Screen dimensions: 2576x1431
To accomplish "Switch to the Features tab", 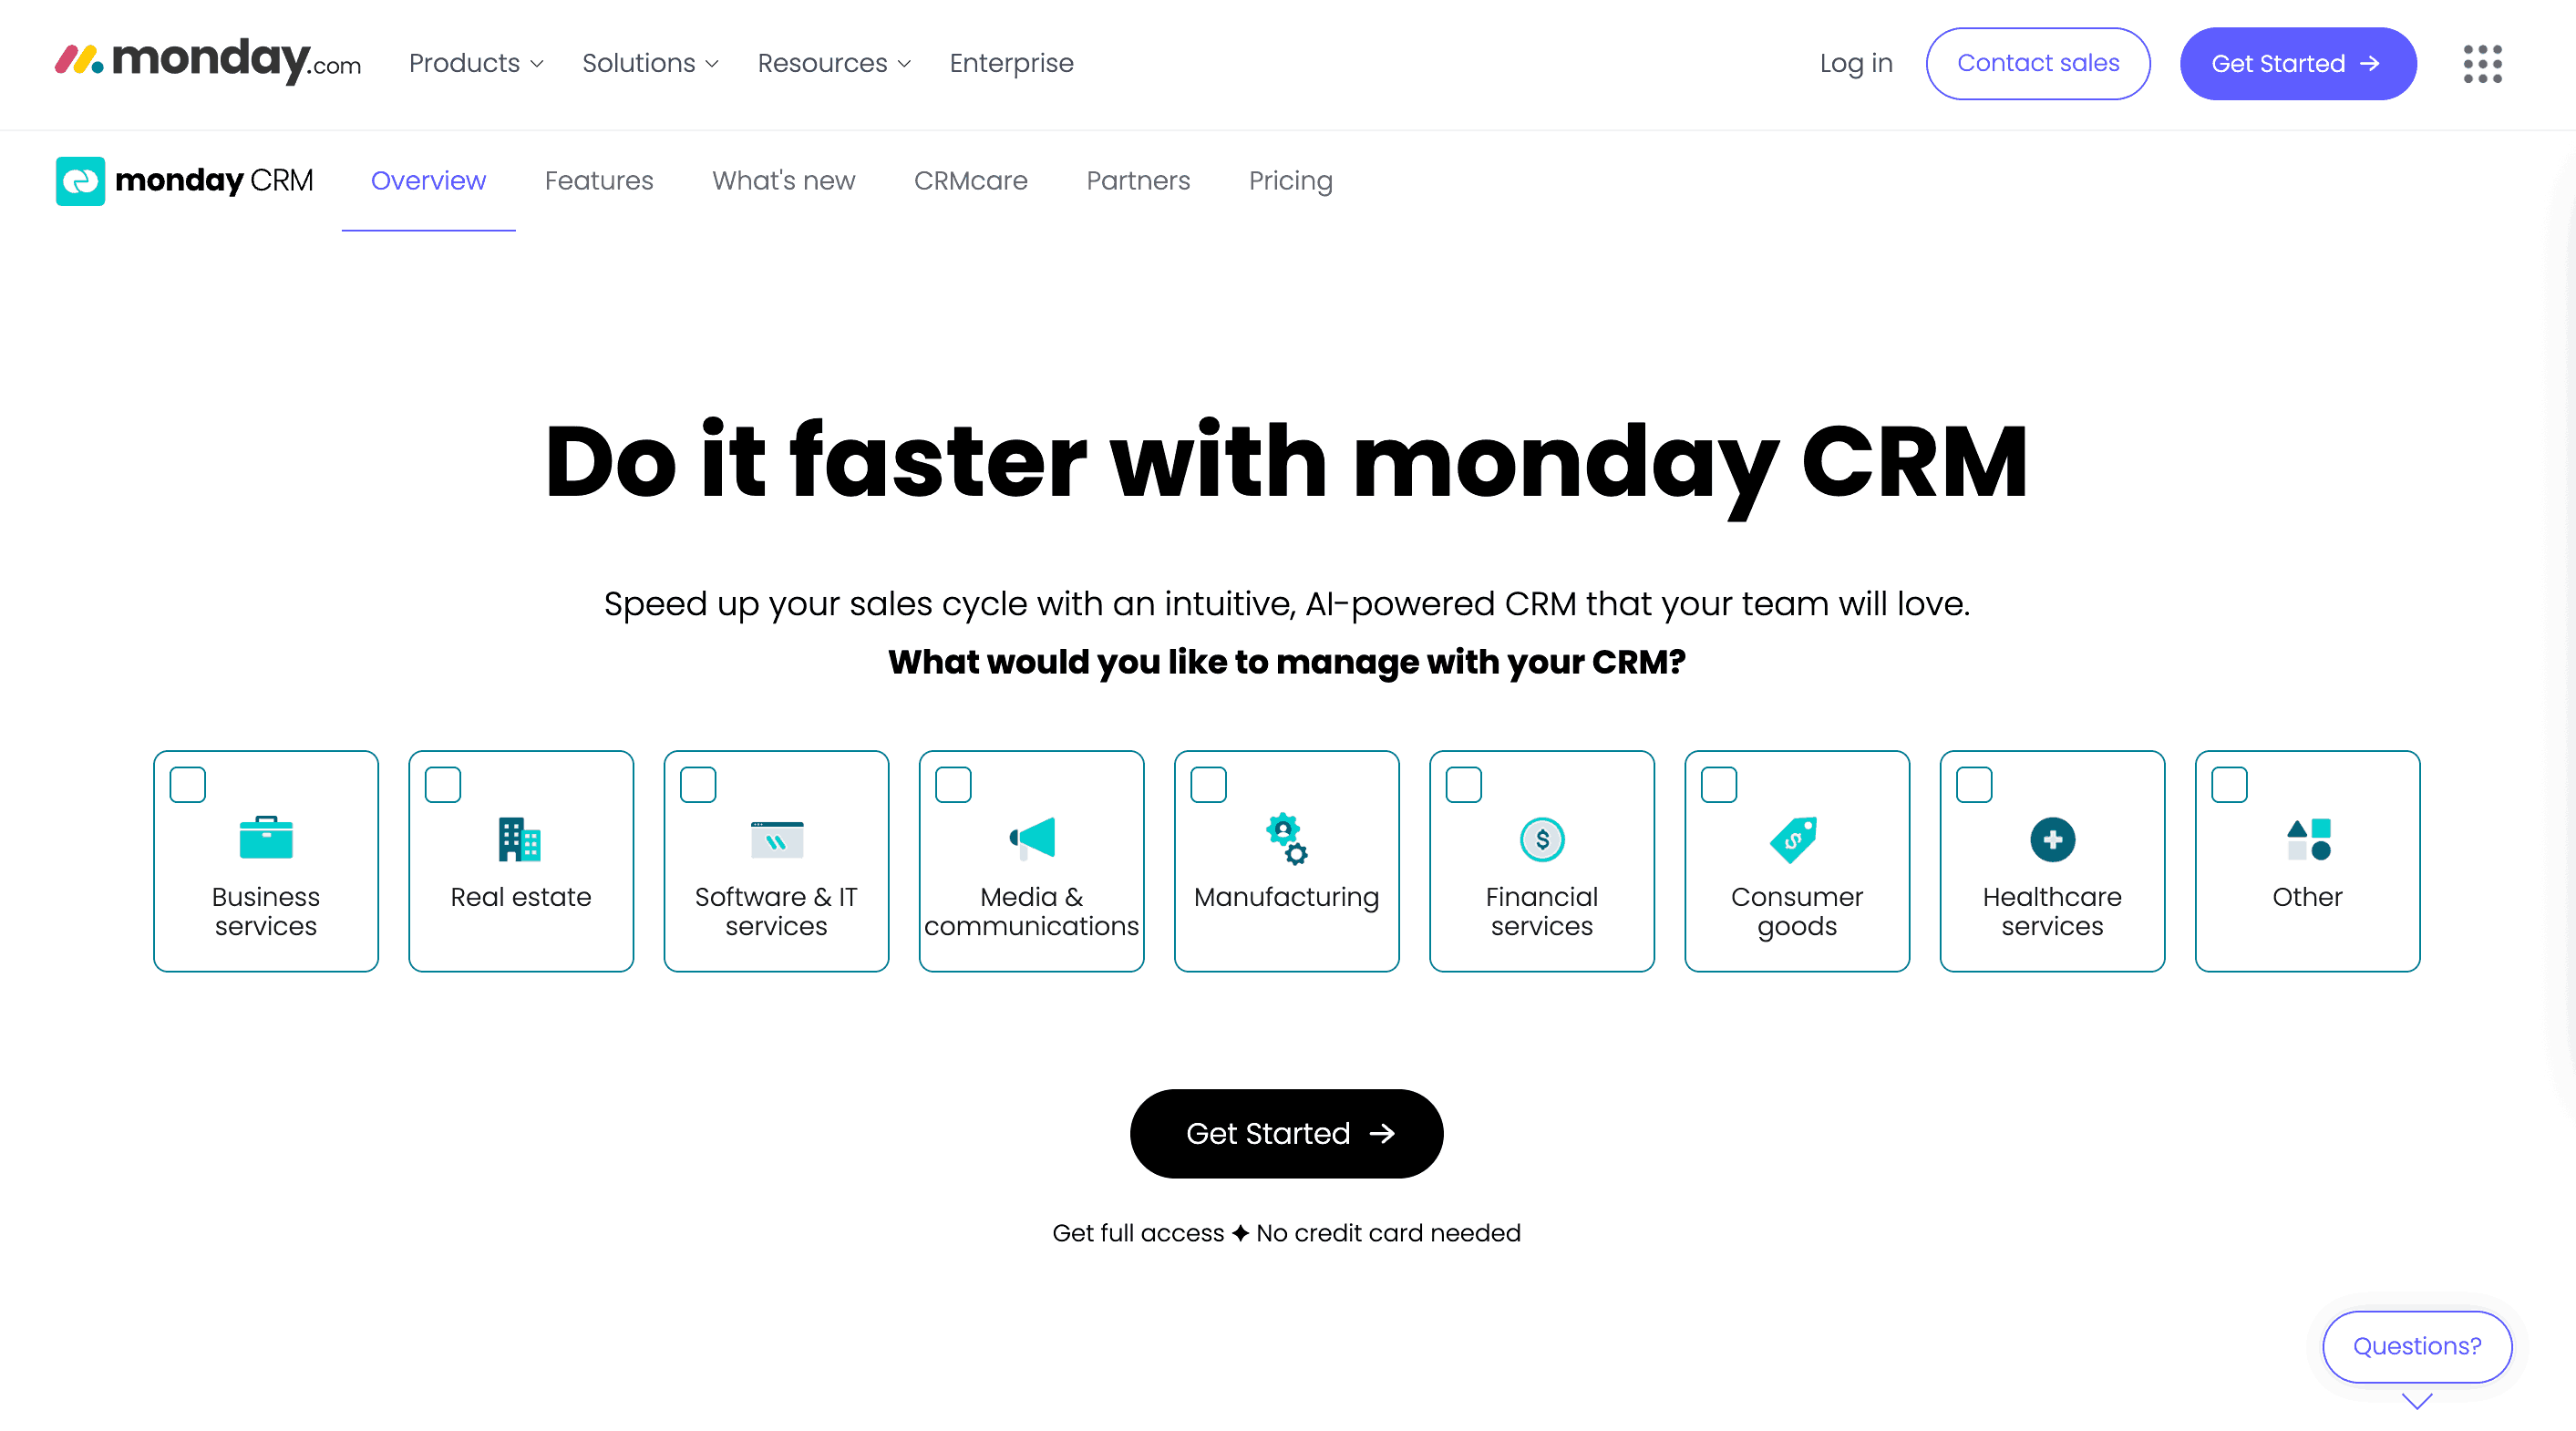I will pyautogui.click(x=599, y=181).
